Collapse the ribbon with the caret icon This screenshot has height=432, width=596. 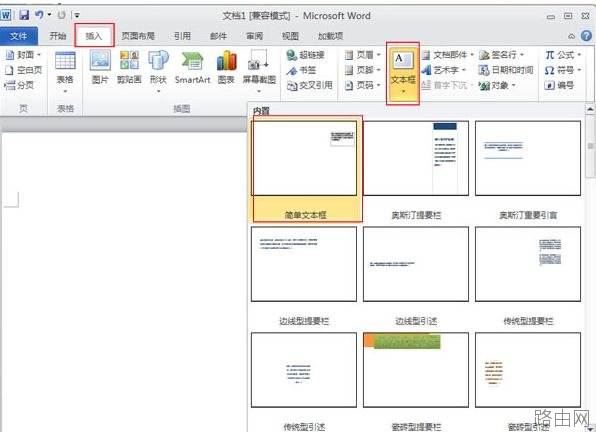click(x=571, y=36)
